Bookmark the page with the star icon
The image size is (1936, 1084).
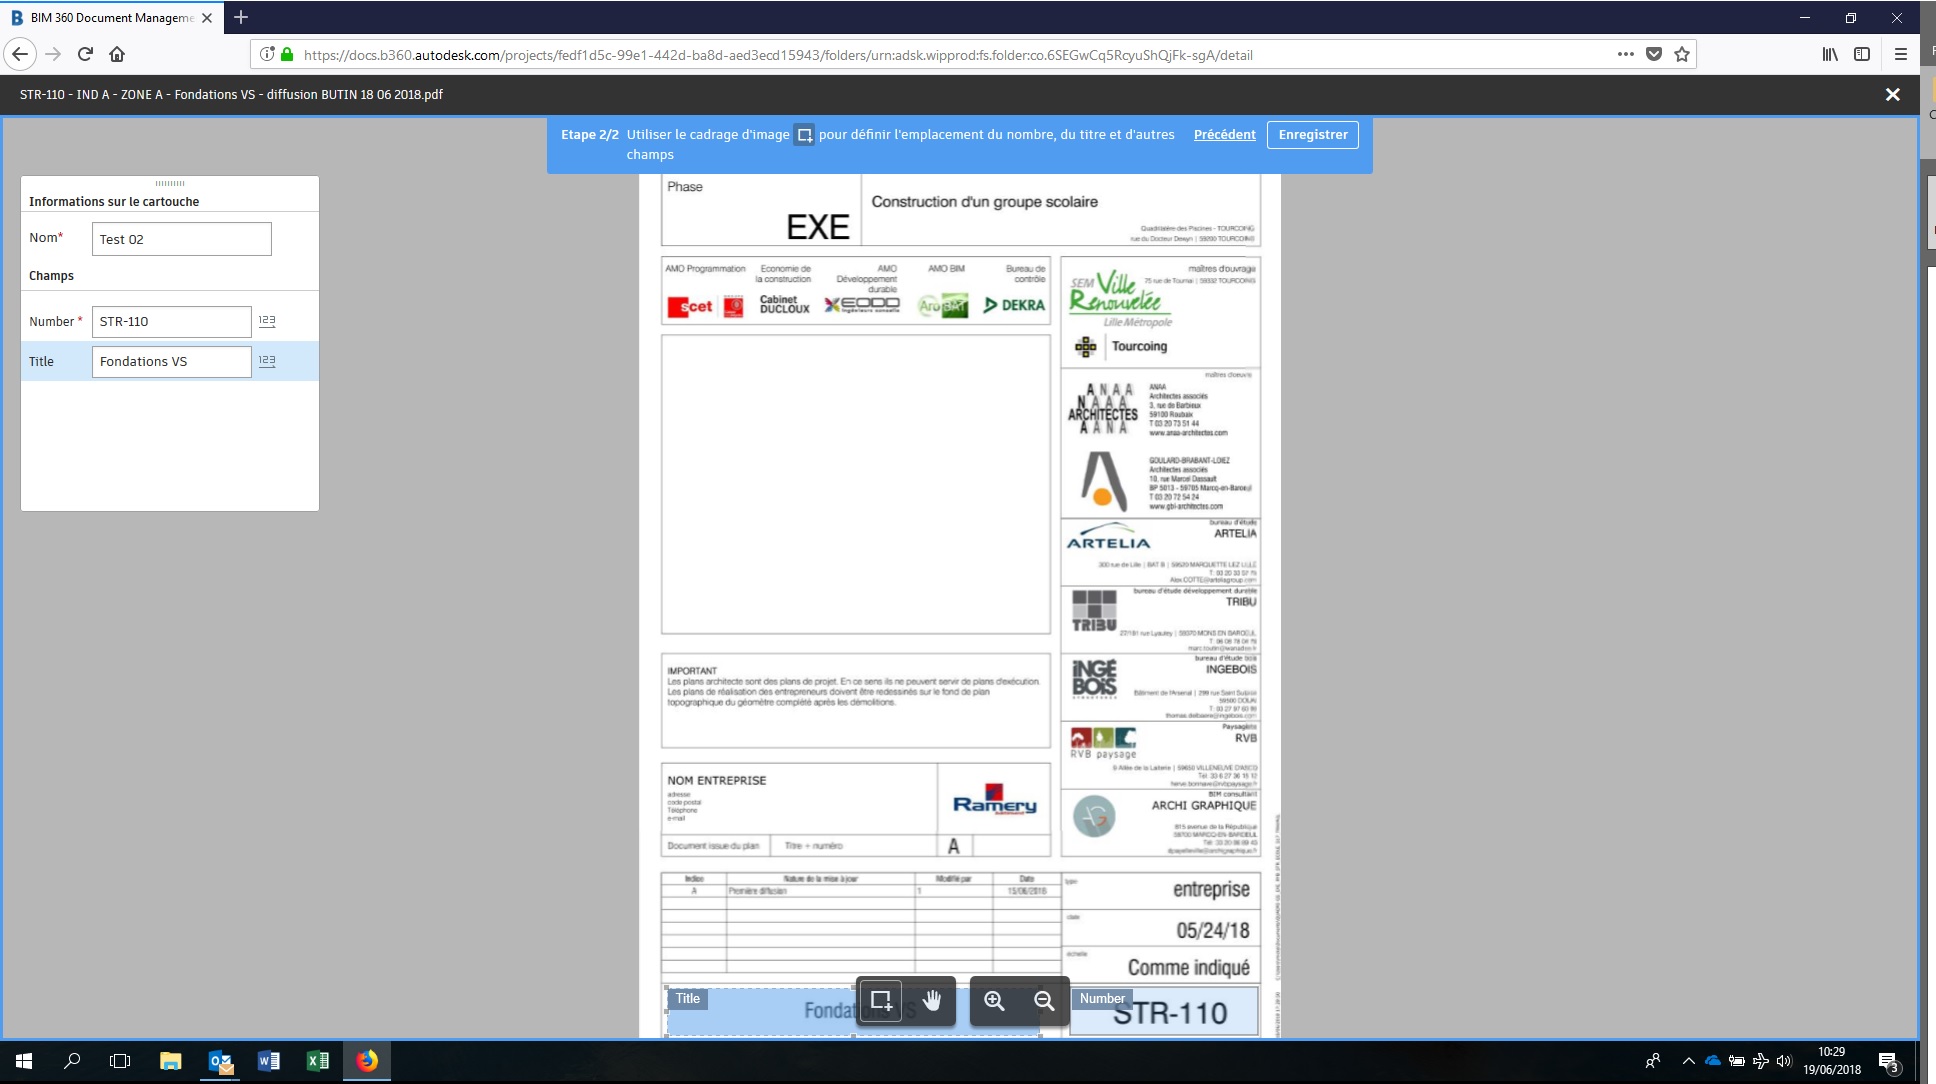pyautogui.click(x=1680, y=55)
